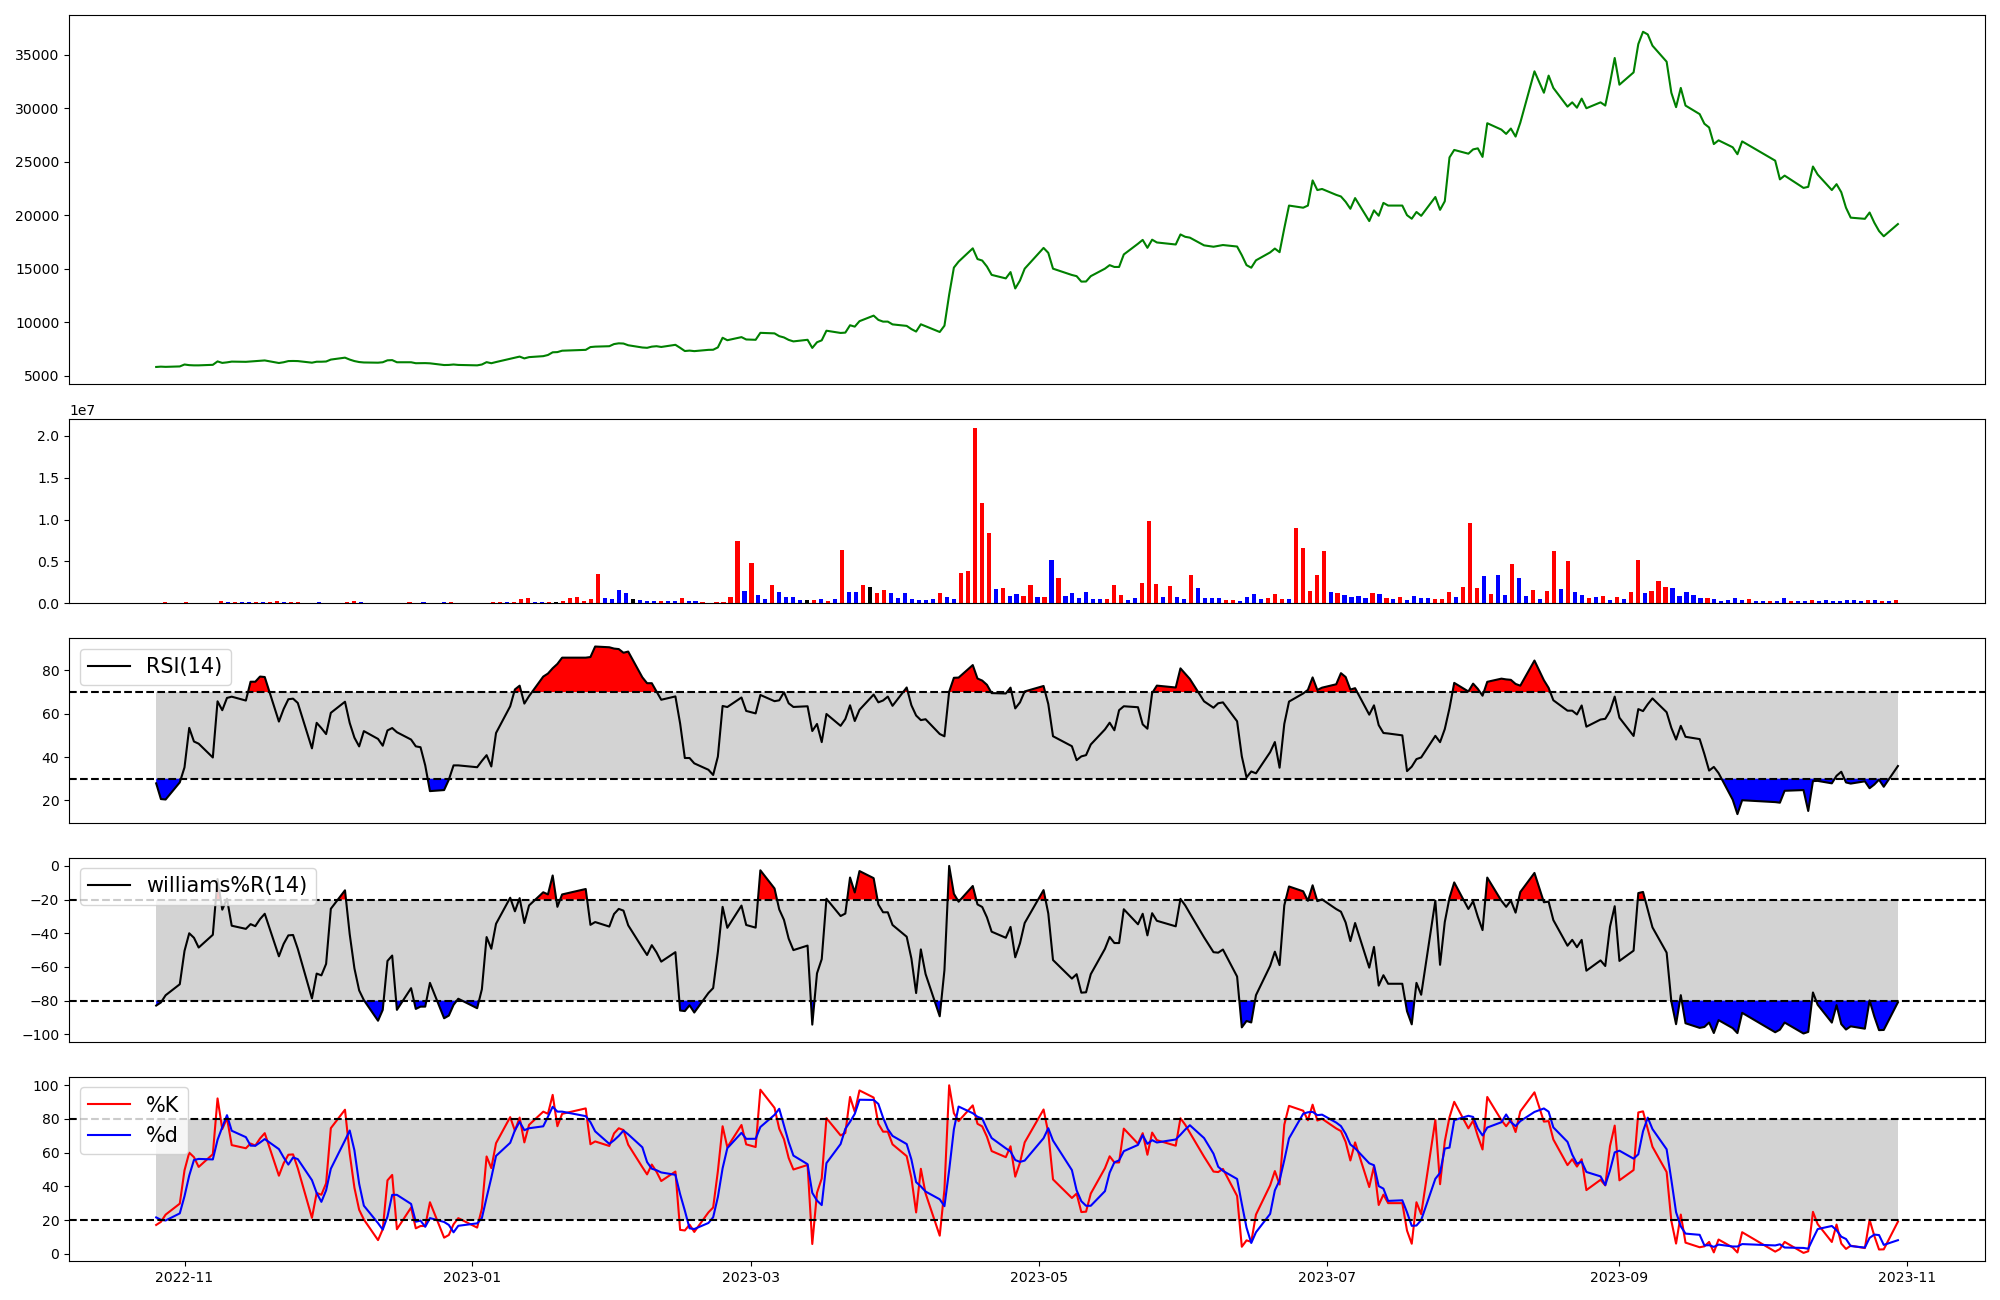Click the 2023-09 x-axis date label
The image size is (2000, 1300).
1619,1277
